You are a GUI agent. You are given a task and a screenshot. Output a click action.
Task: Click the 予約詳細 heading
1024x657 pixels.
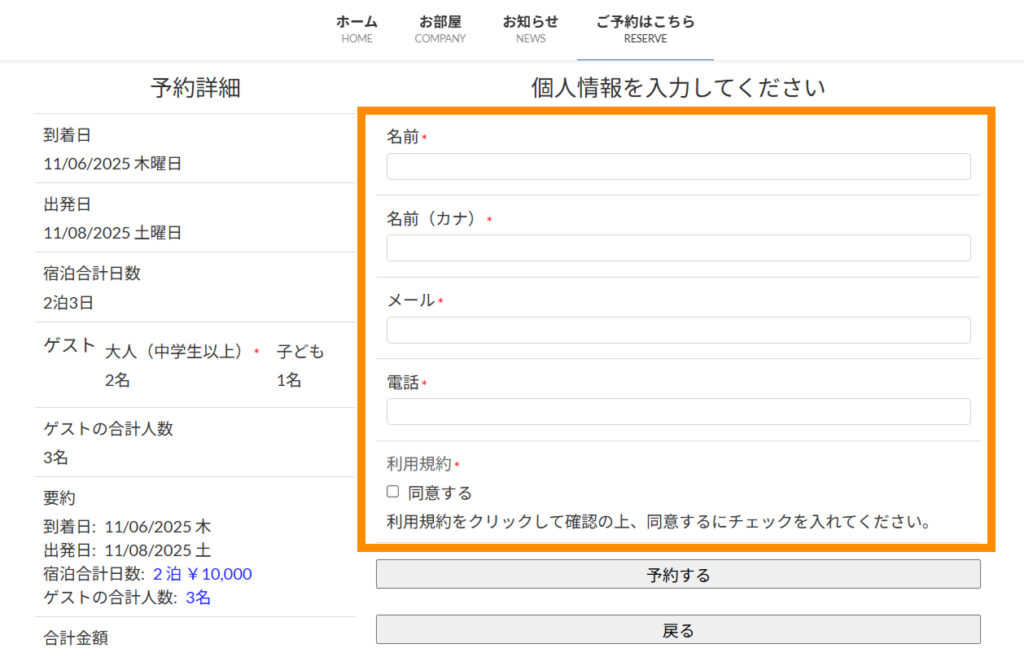click(x=195, y=88)
